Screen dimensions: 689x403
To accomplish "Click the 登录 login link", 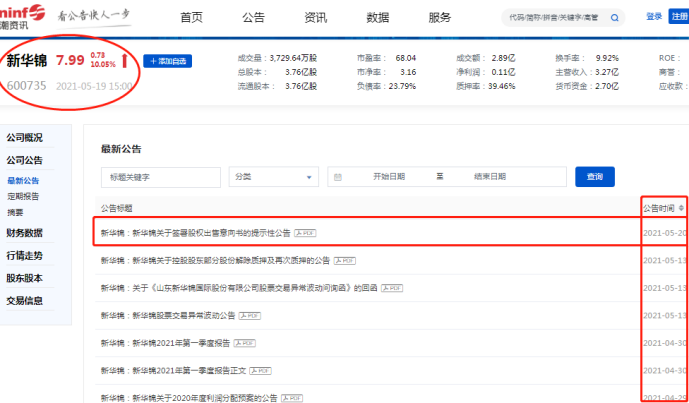I will pyautogui.click(x=654, y=17).
